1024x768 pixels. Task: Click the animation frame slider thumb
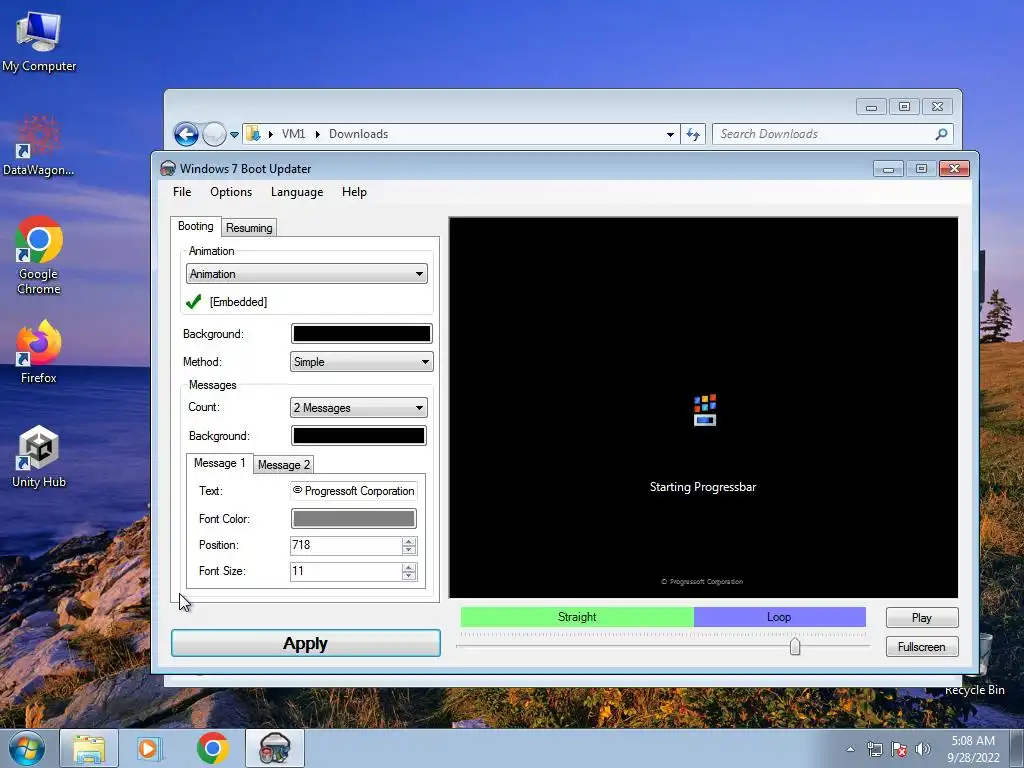[795, 647]
